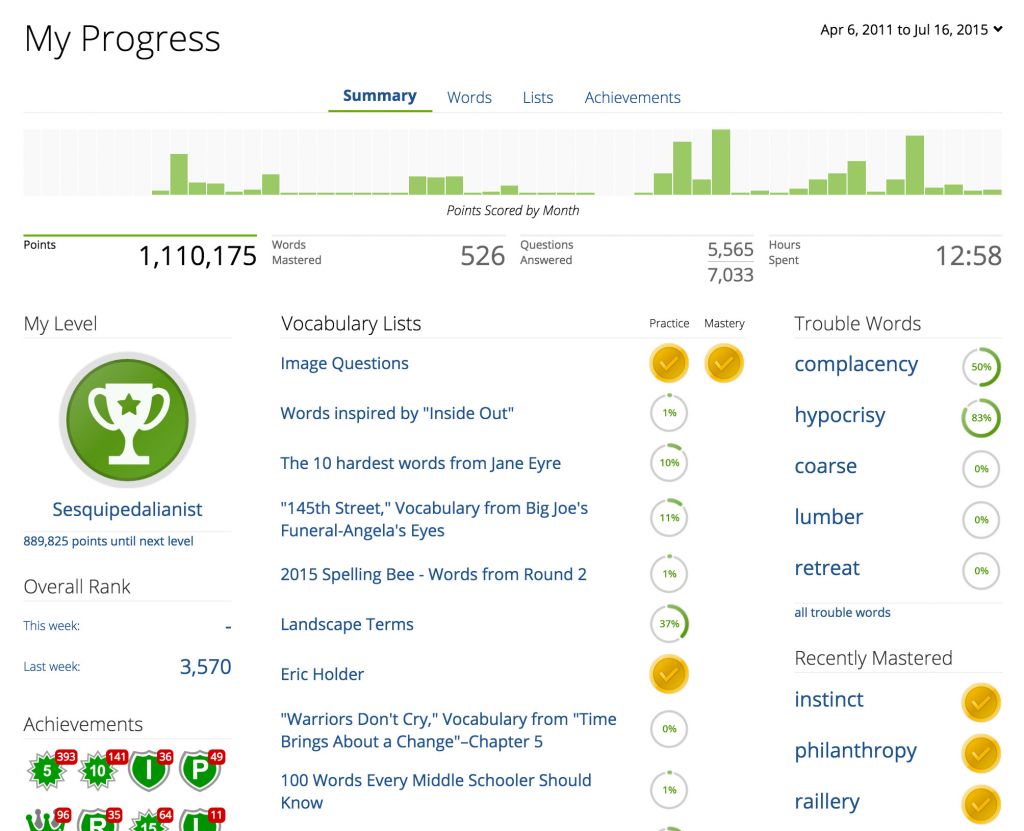
Task: Click the green star badge numbered 5
Action: [x=48, y=770]
